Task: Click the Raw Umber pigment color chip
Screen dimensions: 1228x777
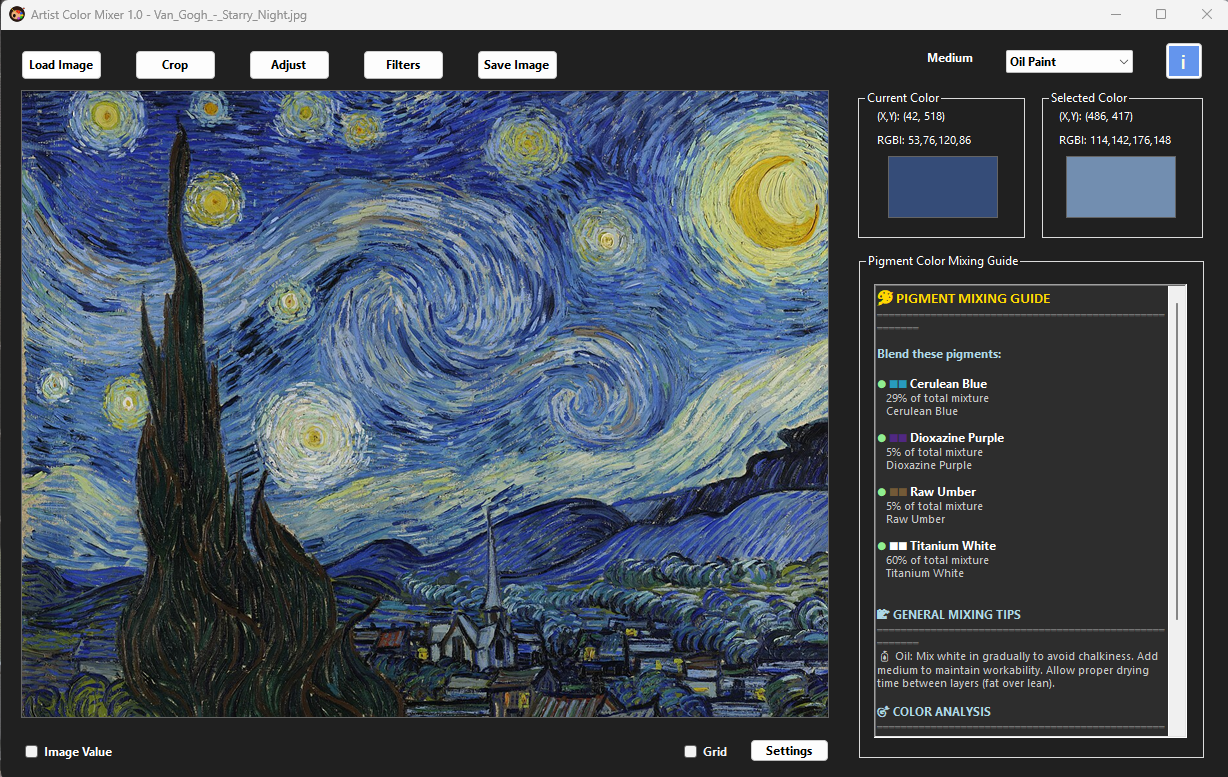Action: coord(897,492)
